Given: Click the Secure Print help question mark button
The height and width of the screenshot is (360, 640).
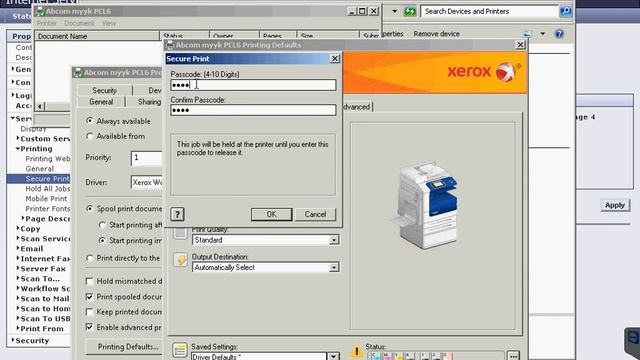Looking at the screenshot, I should coord(177,214).
